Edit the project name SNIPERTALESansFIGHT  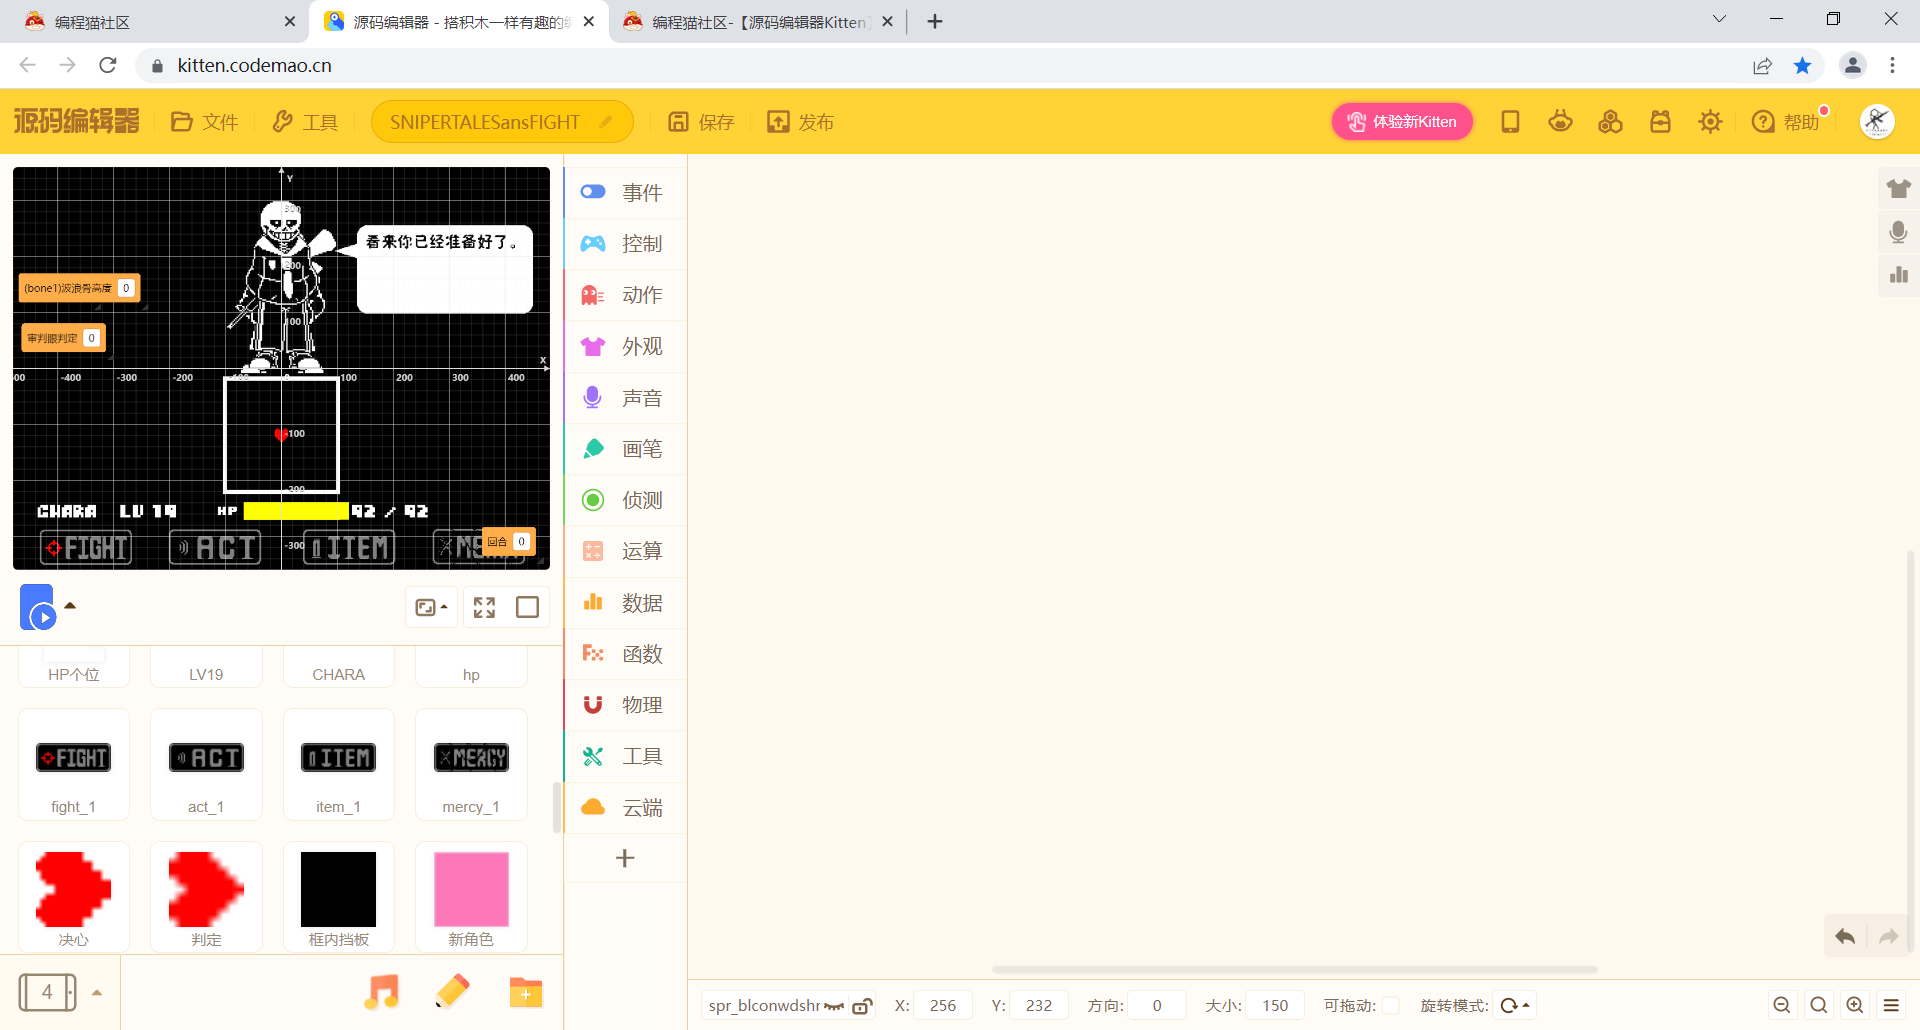tap(502, 122)
